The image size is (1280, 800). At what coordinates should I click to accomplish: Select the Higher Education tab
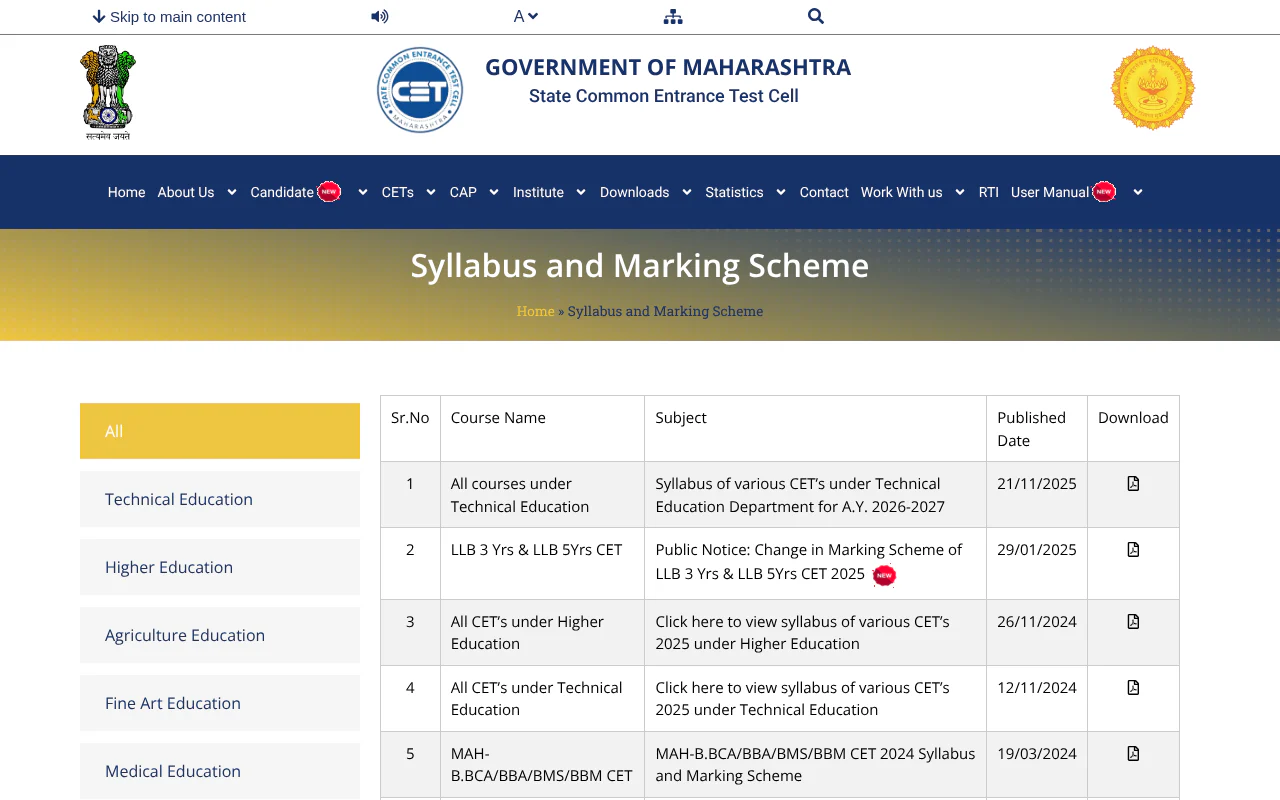[x=220, y=567]
